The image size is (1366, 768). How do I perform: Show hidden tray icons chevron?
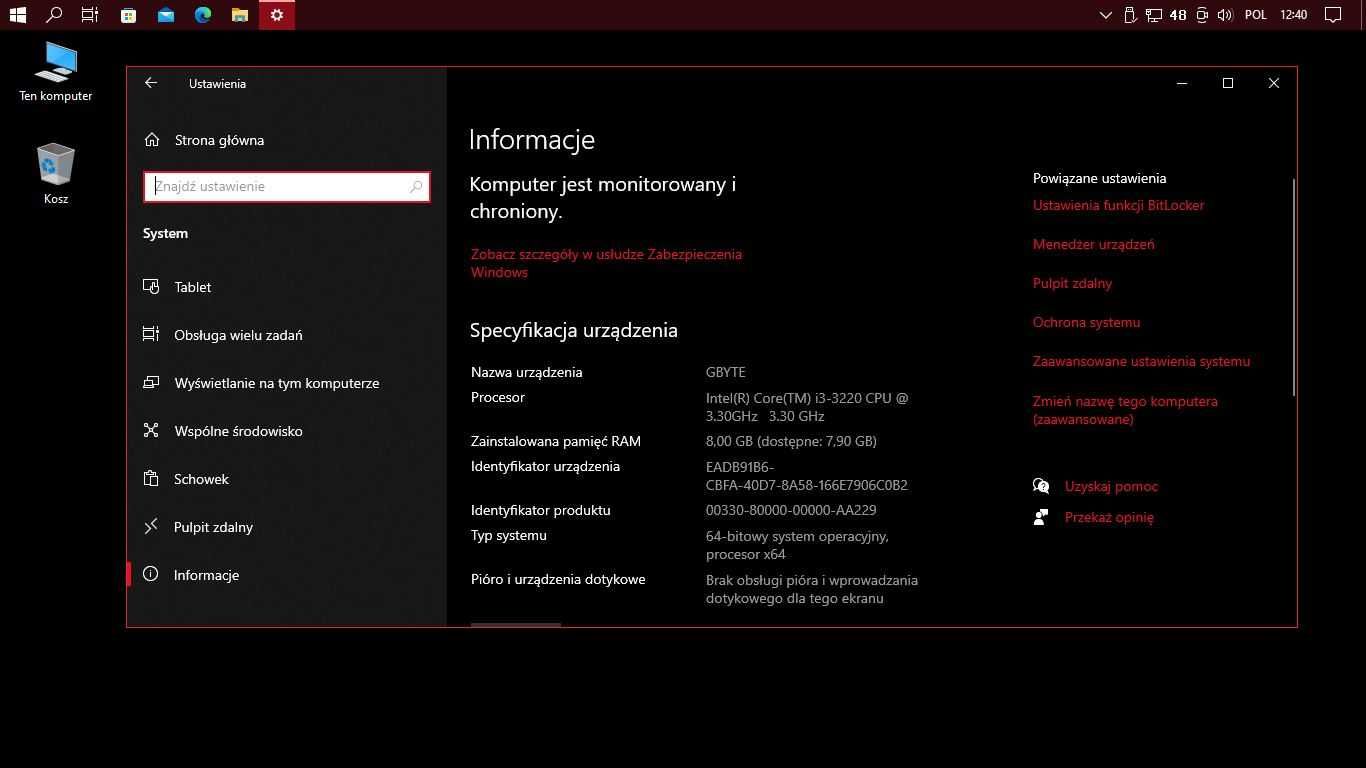(1105, 15)
